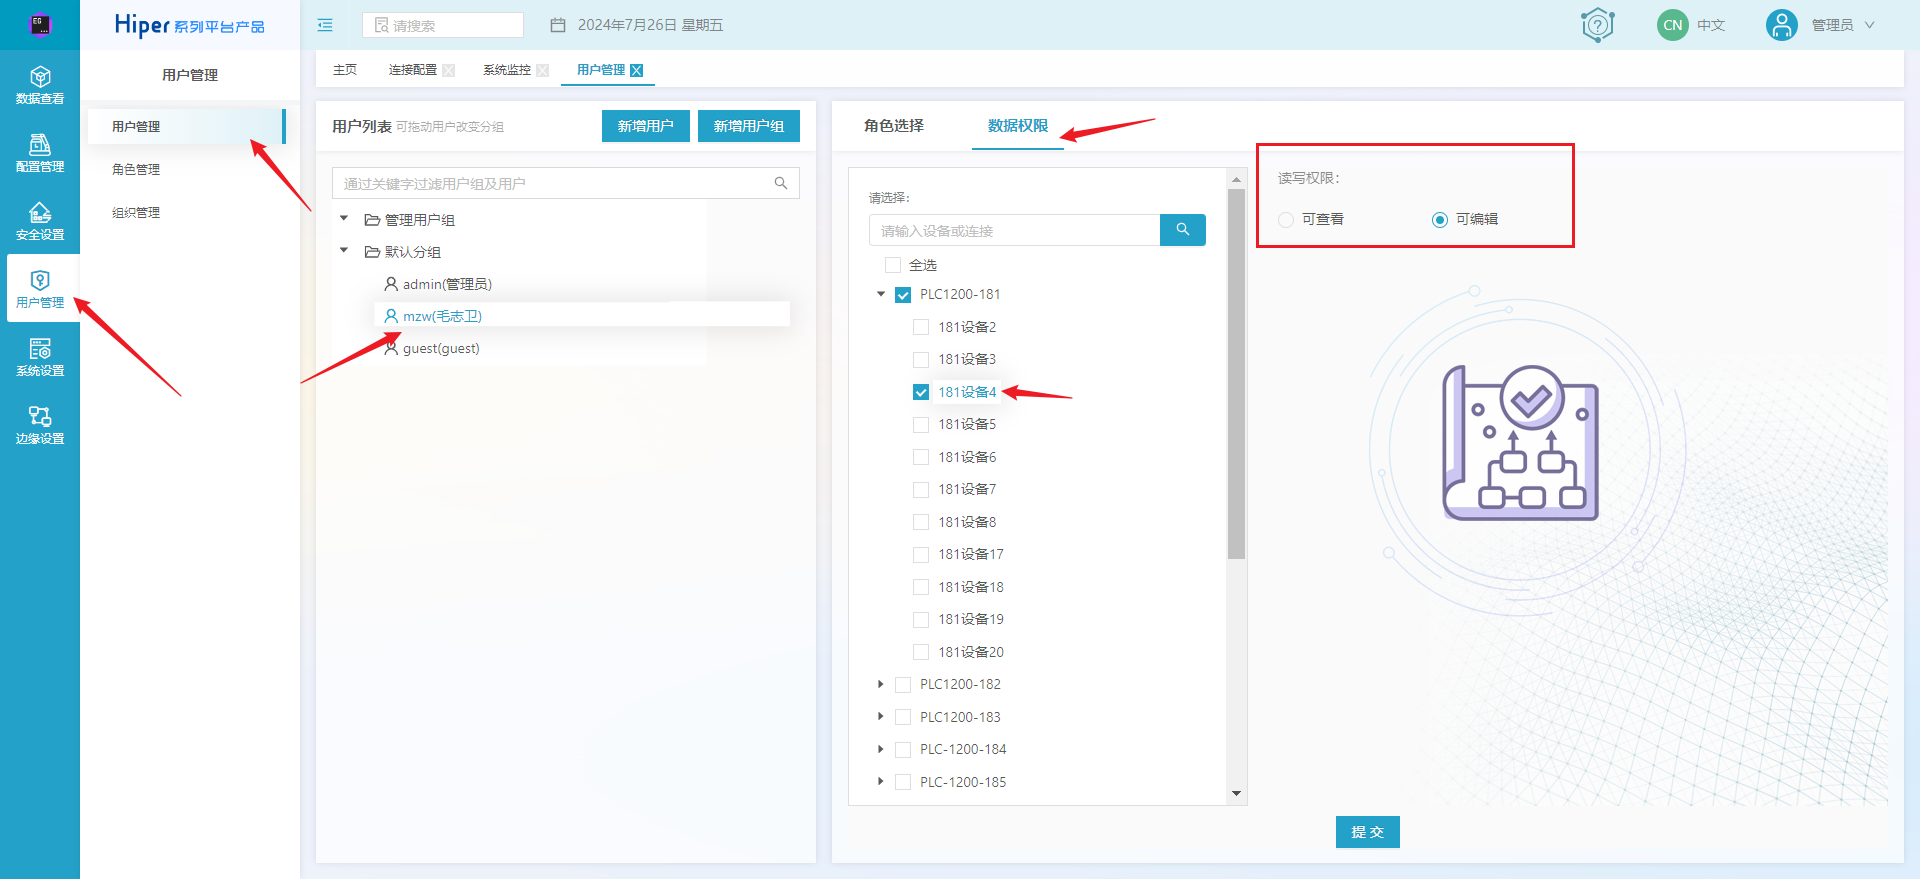Click the administrator avatar icon

point(1781,25)
